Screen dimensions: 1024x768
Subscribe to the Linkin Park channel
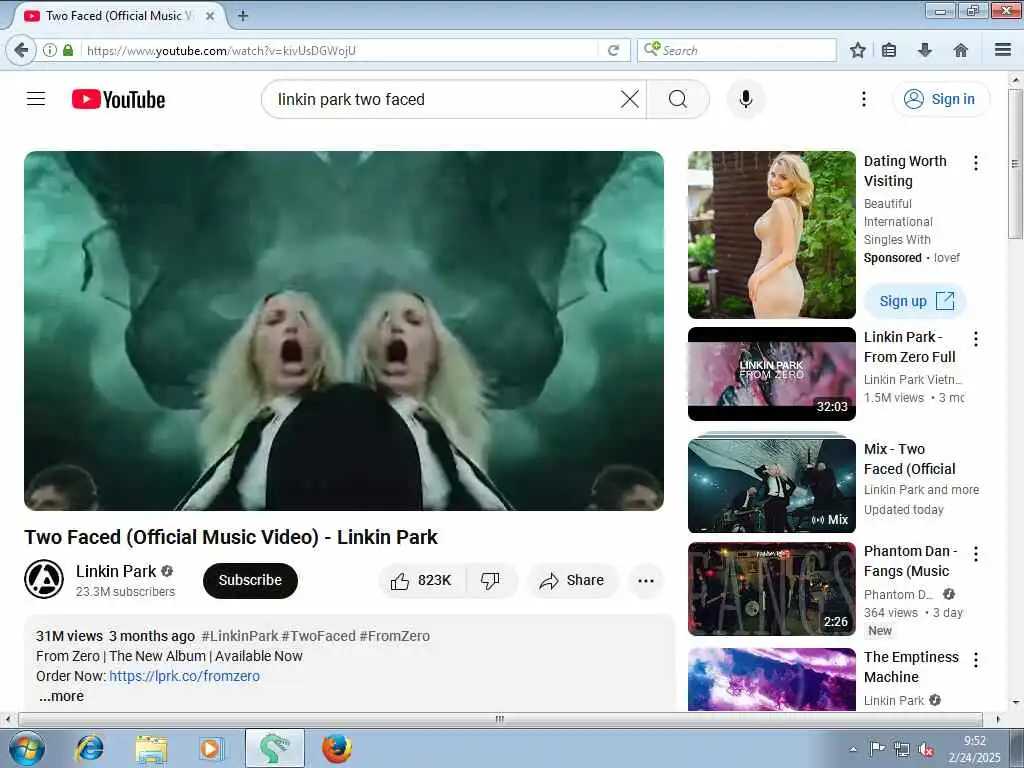pos(250,581)
